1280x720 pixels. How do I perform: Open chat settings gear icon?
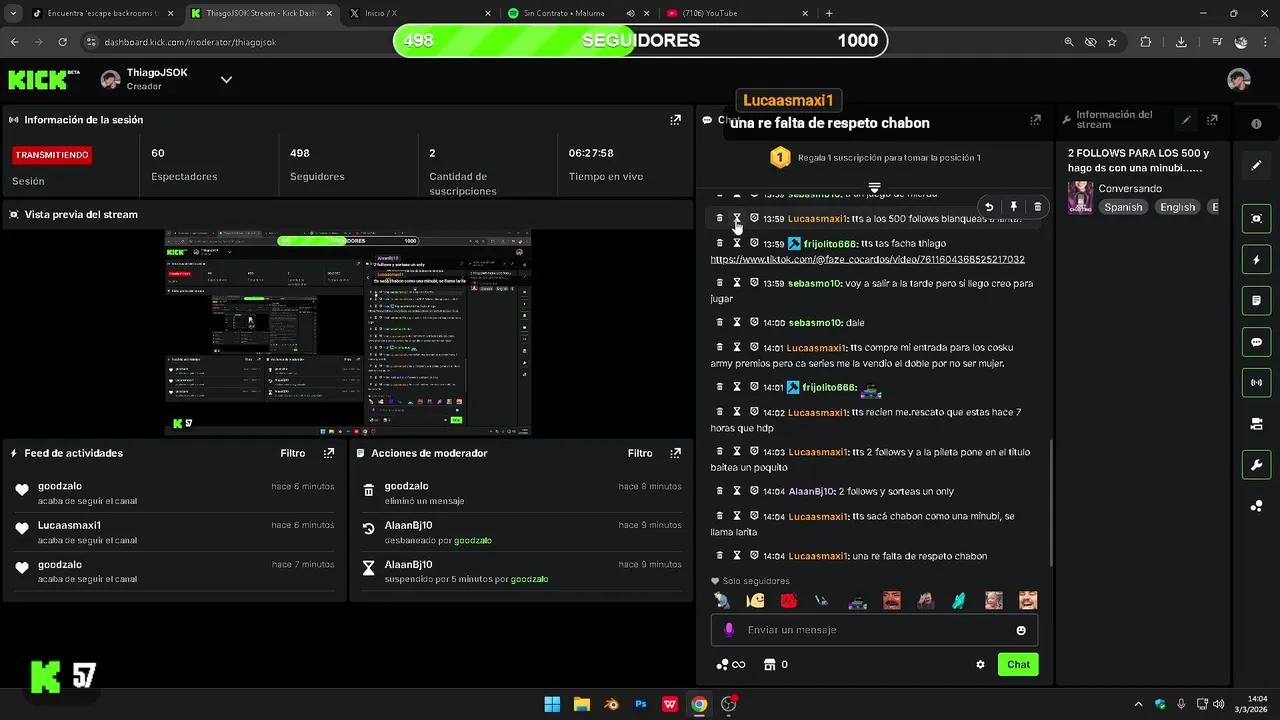click(980, 664)
